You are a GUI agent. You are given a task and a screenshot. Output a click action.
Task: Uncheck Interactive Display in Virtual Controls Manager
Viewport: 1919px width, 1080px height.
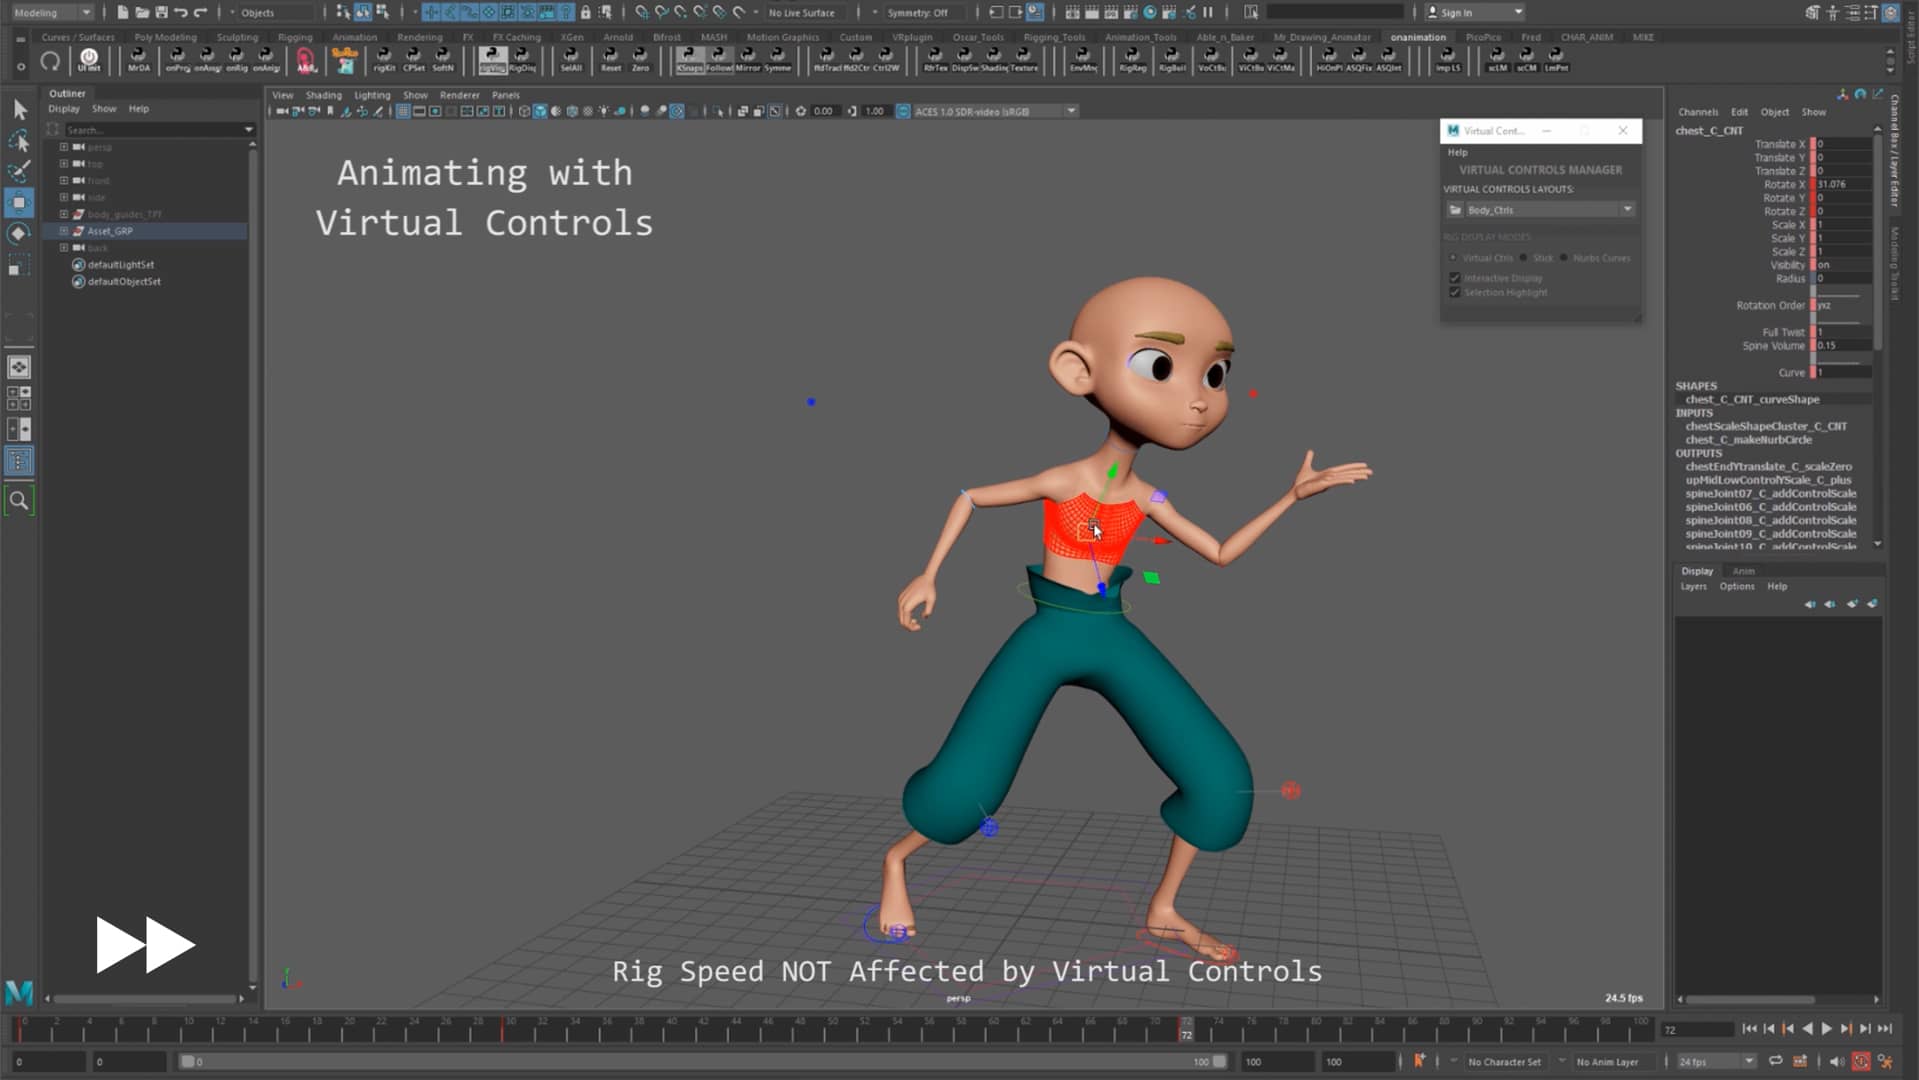pyautogui.click(x=1456, y=278)
